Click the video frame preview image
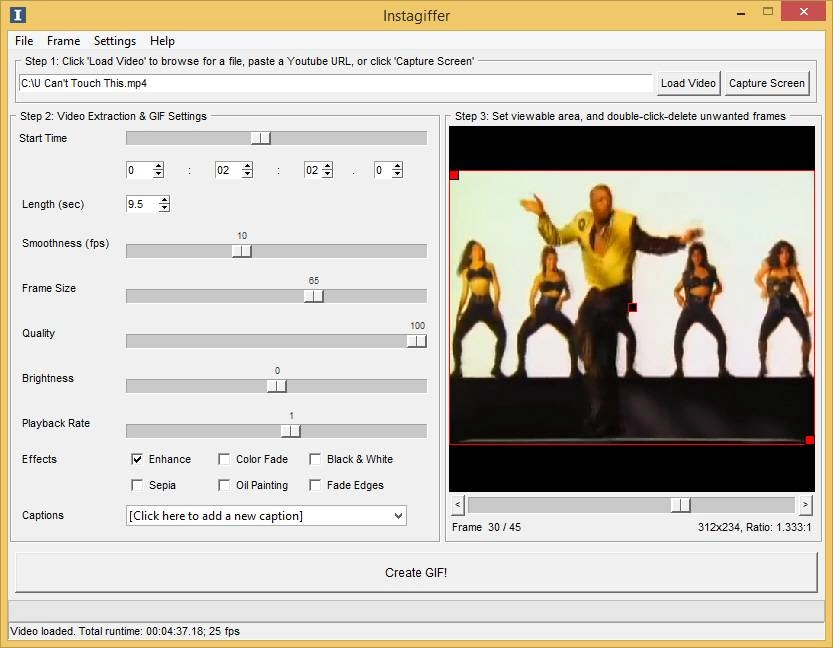Screen dimensions: 833x648 tap(632, 308)
